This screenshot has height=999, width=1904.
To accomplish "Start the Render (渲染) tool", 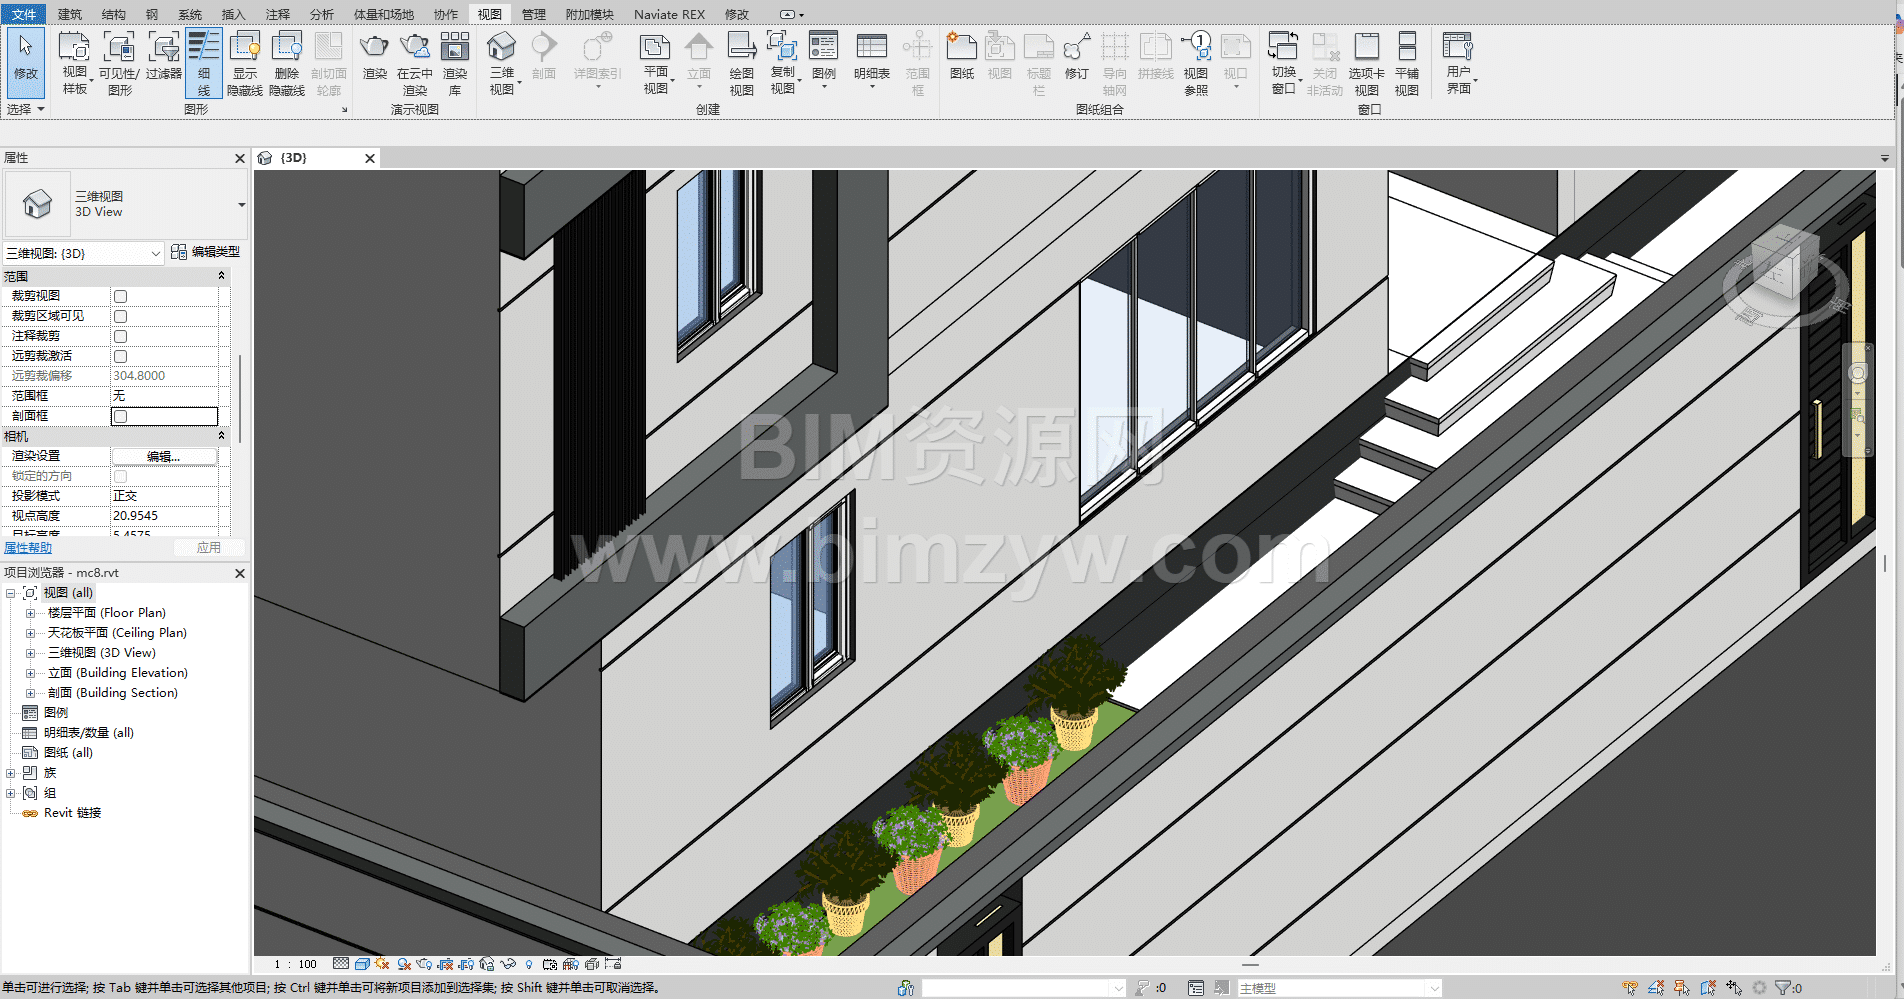I will coord(374,56).
